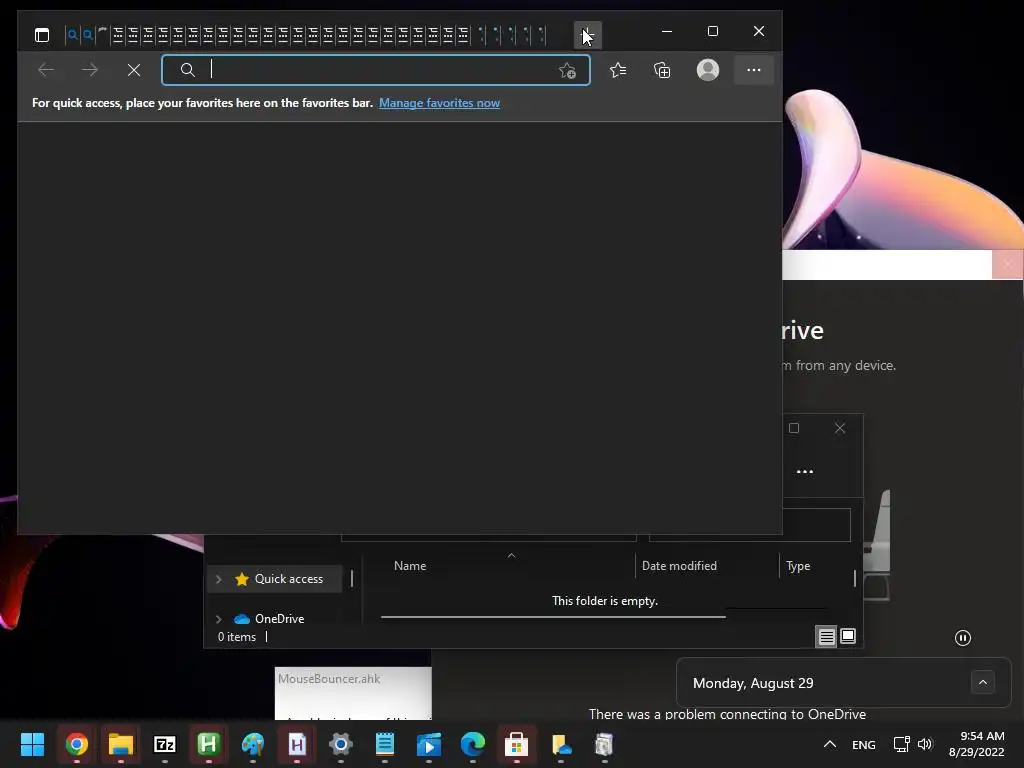Viewport: 1024px width, 768px height.
Task: Open File Explorer See more ellipsis menu
Action: click(805, 472)
